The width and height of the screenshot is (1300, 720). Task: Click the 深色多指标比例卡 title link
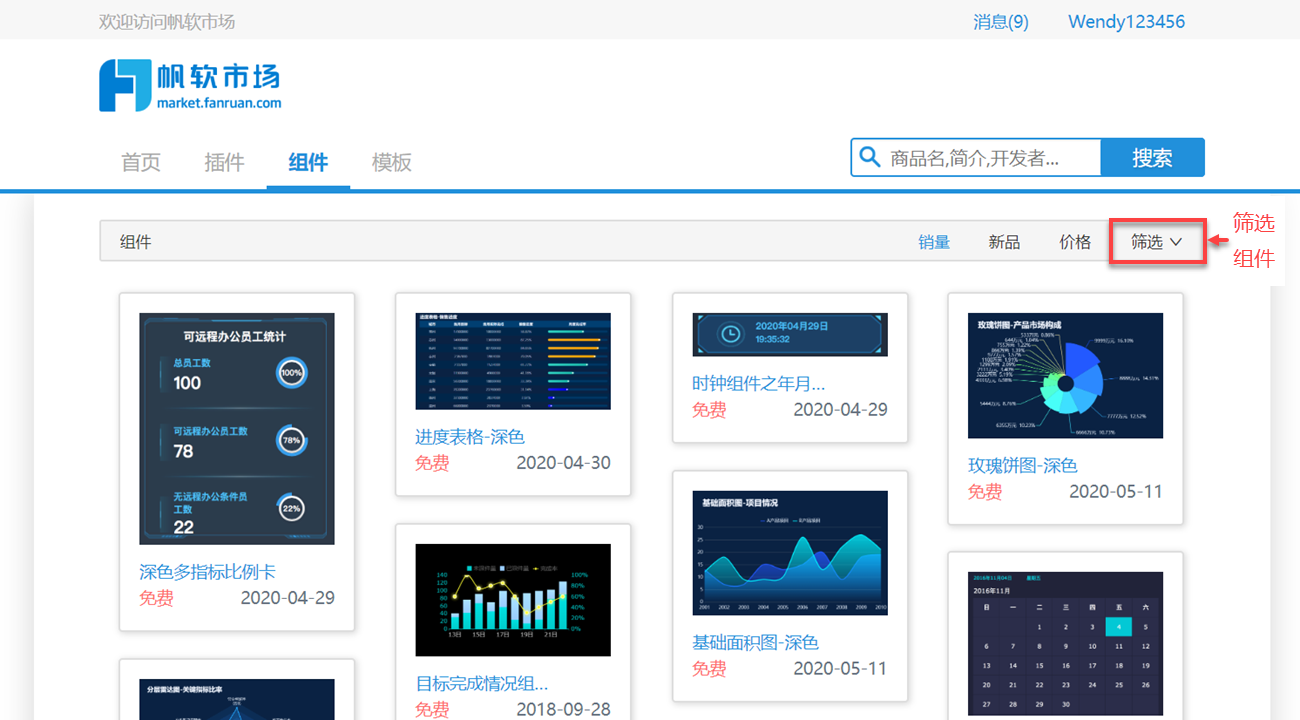pos(207,572)
